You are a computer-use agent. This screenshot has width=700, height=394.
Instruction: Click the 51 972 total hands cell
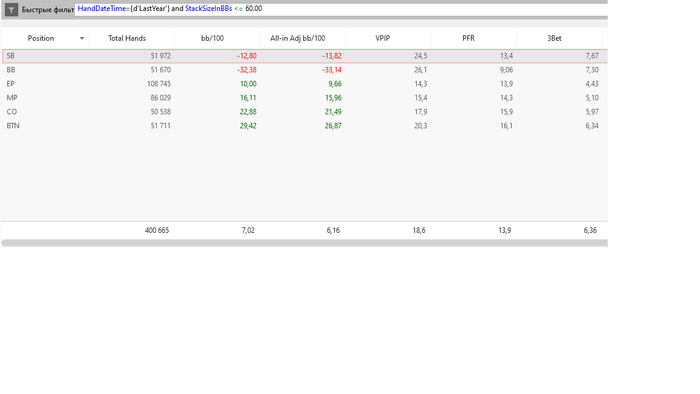point(161,56)
